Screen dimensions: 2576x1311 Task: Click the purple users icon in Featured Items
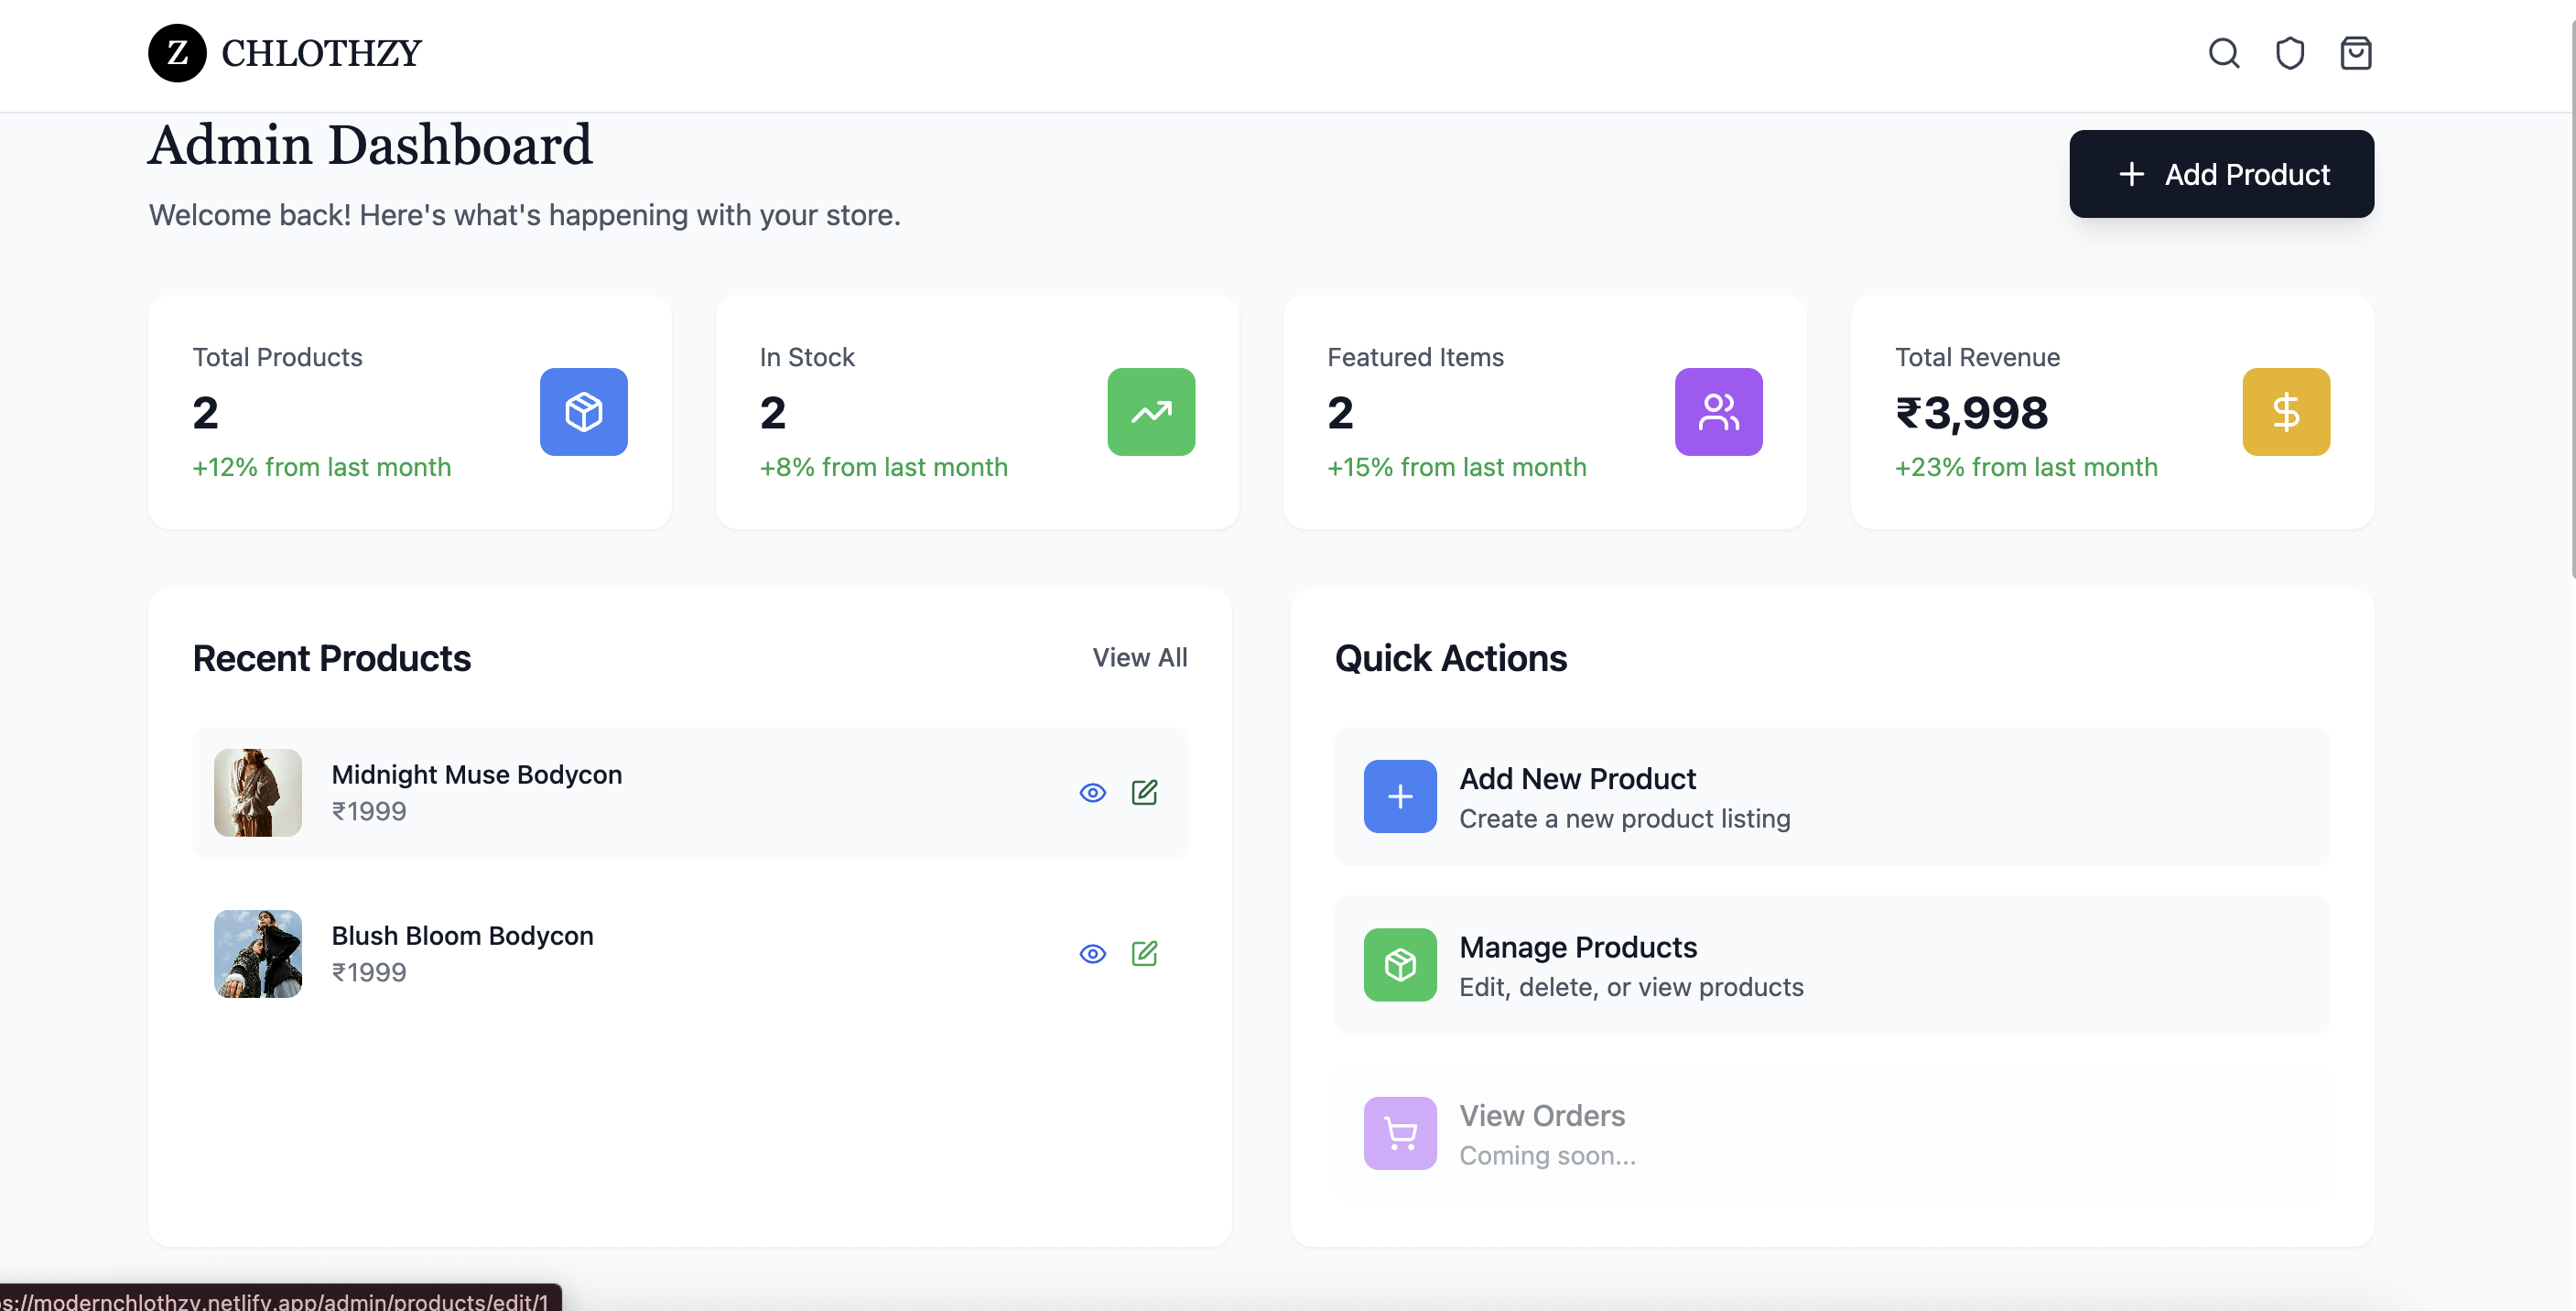[1717, 412]
